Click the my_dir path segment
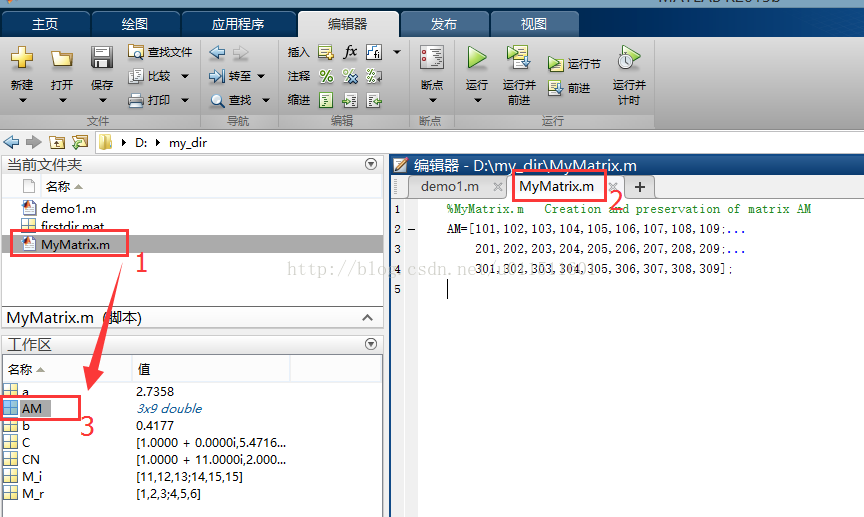864x517 pixels. tap(188, 143)
